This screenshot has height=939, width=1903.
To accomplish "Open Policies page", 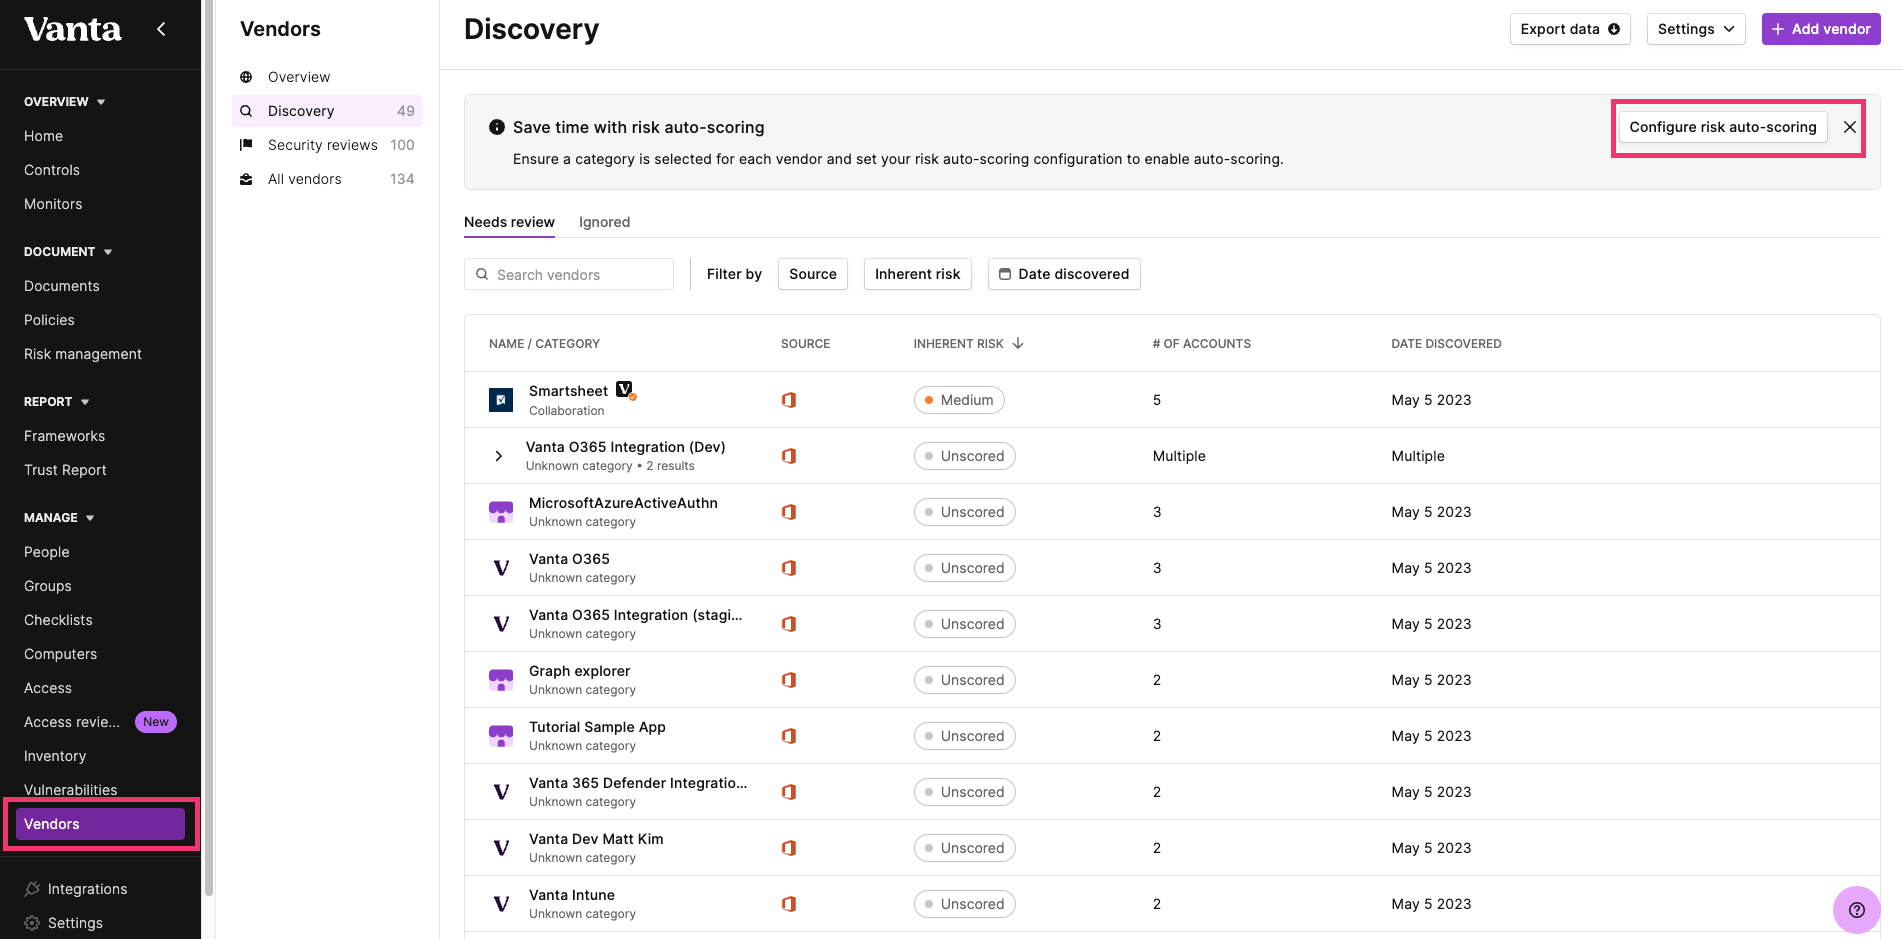I will click(x=49, y=320).
